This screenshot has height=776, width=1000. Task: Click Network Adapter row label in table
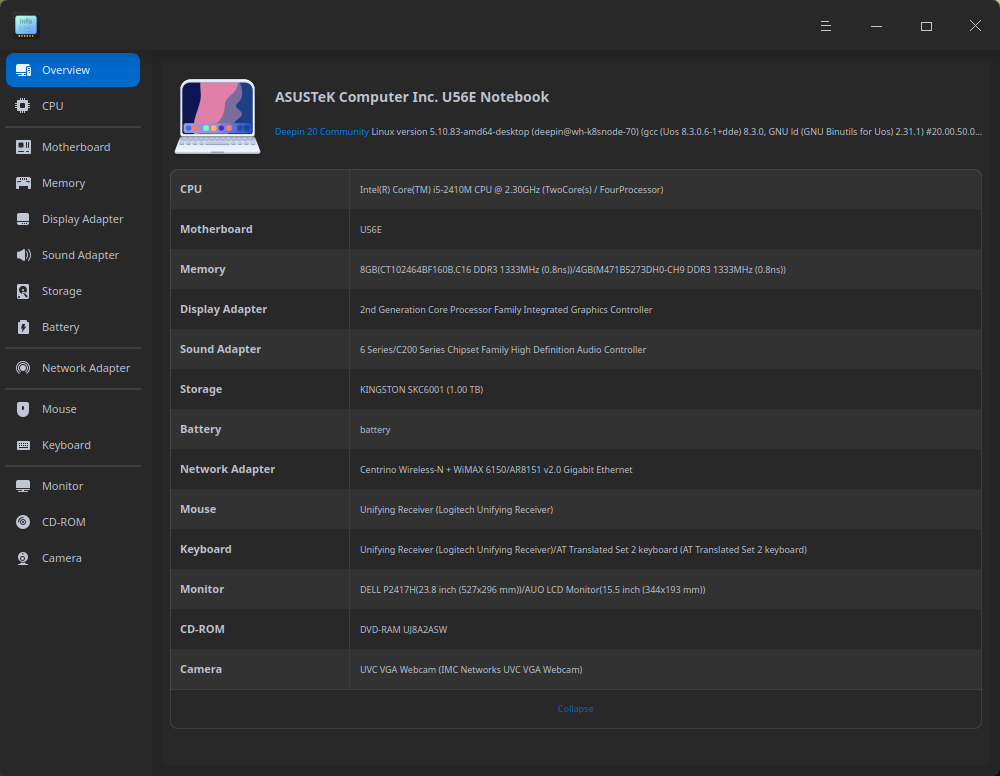tap(228, 469)
